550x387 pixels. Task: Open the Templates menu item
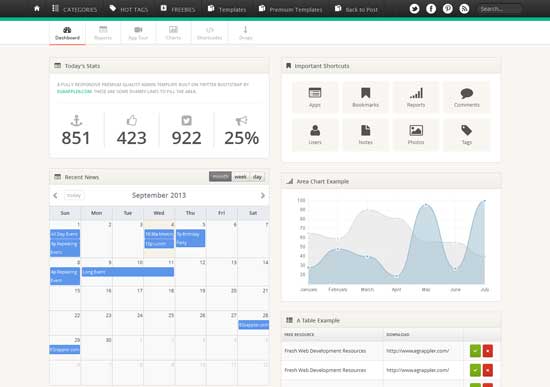click(227, 9)
